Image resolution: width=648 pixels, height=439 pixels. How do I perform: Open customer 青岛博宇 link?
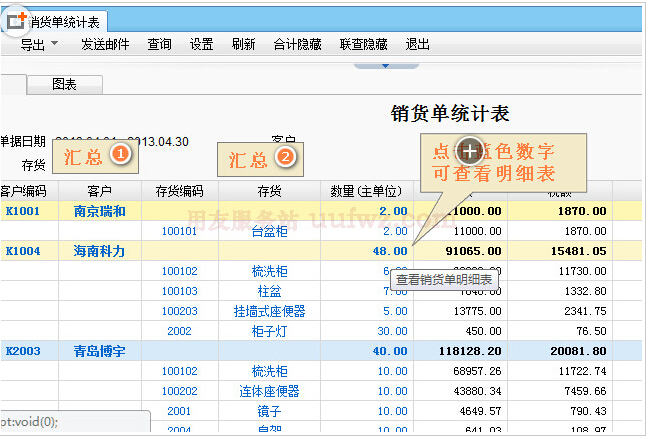point(100,351)
